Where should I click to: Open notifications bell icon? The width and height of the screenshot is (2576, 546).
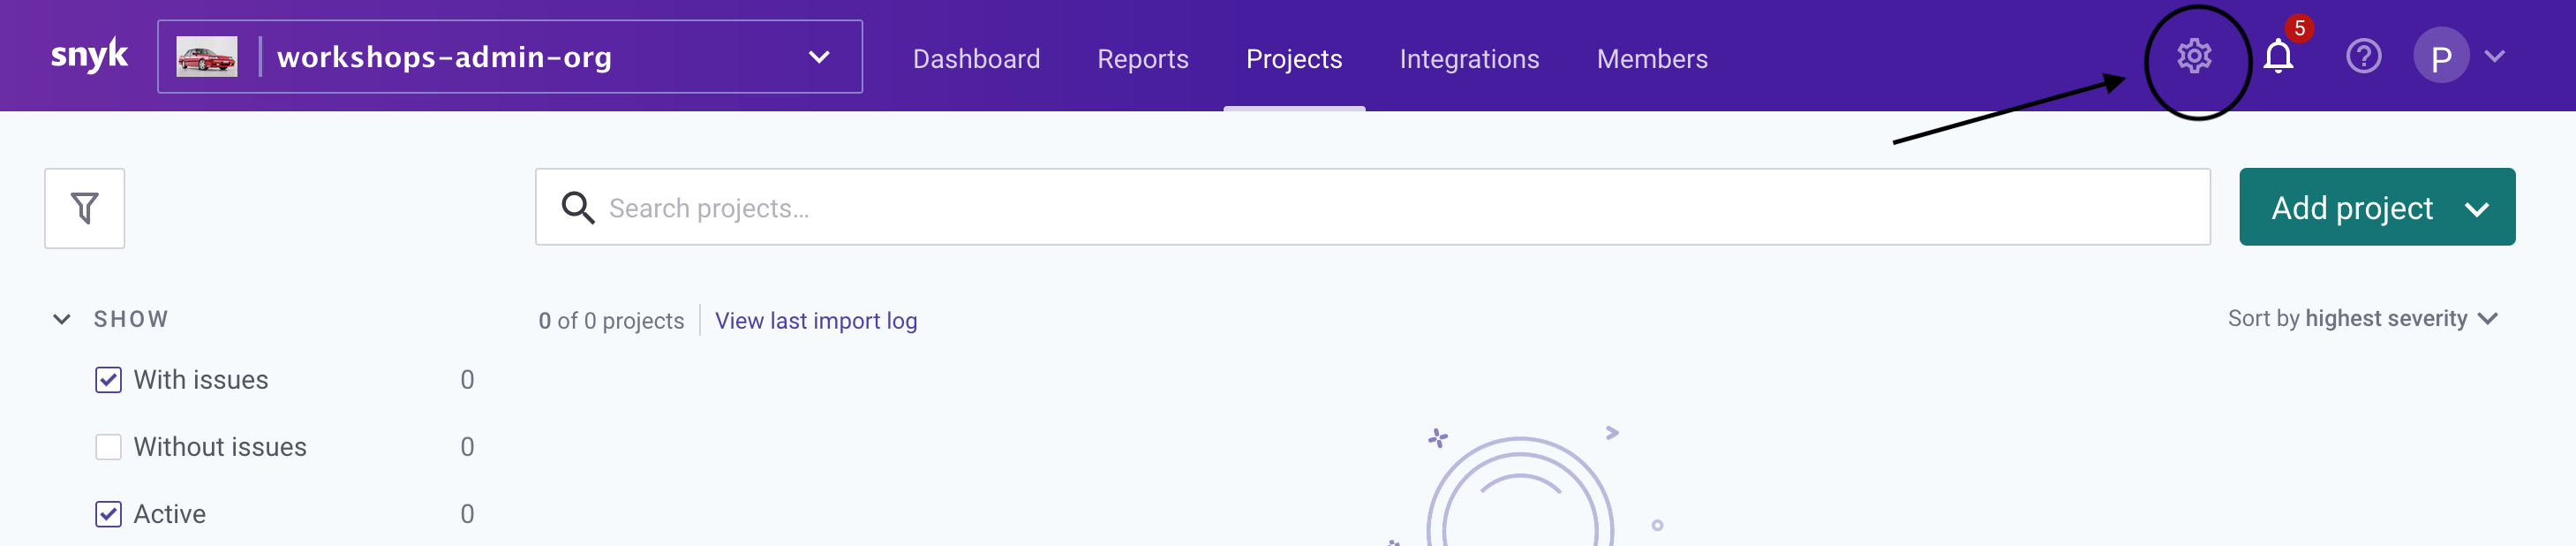pyautogui.click(x=2278, y=56)
